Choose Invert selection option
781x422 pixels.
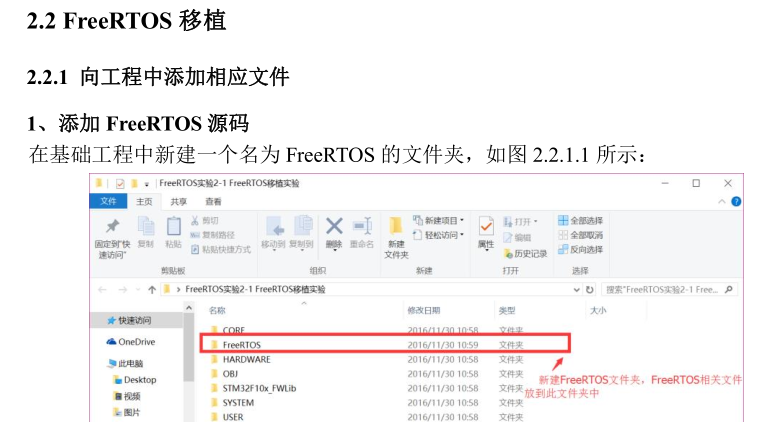click(x=581, y=249)
